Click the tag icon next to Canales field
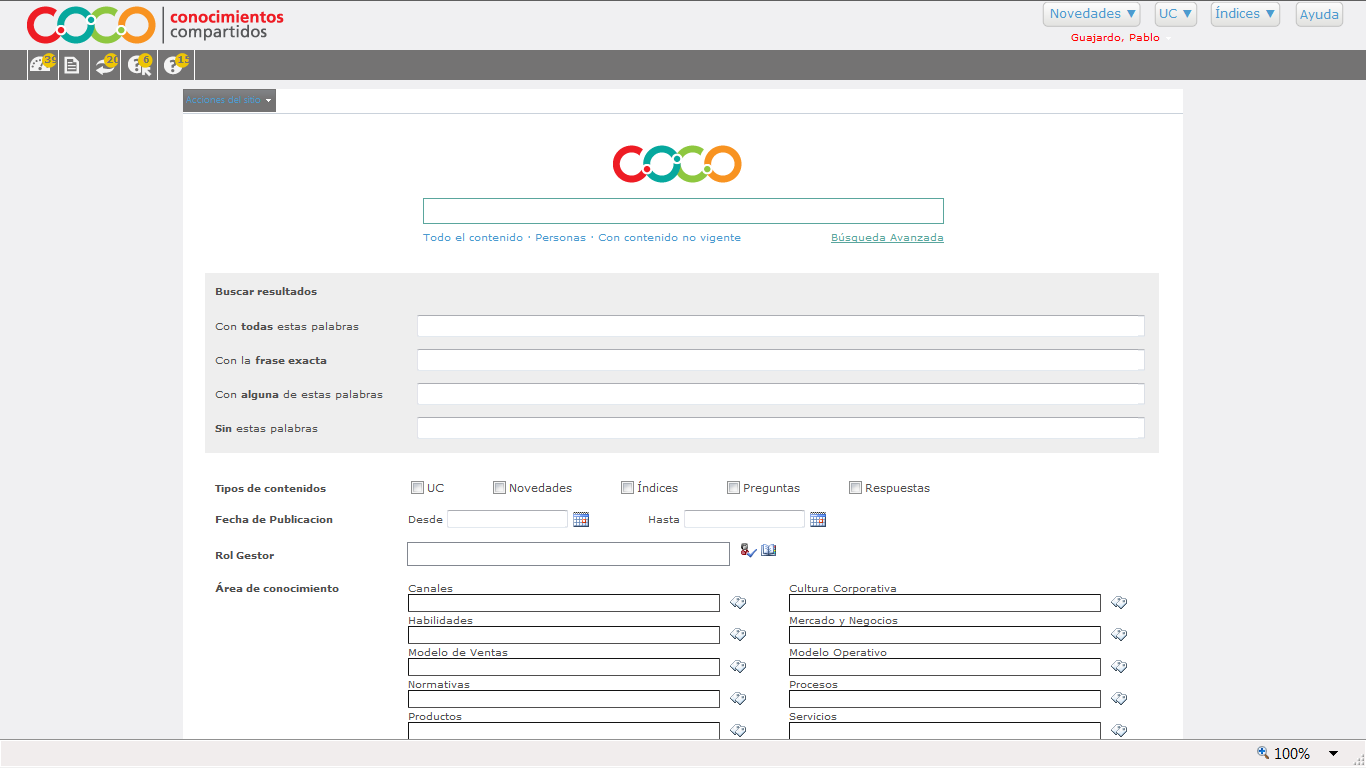Viewport: 1366px width, 768px height. pyautogui.click(x=738, y=603)
